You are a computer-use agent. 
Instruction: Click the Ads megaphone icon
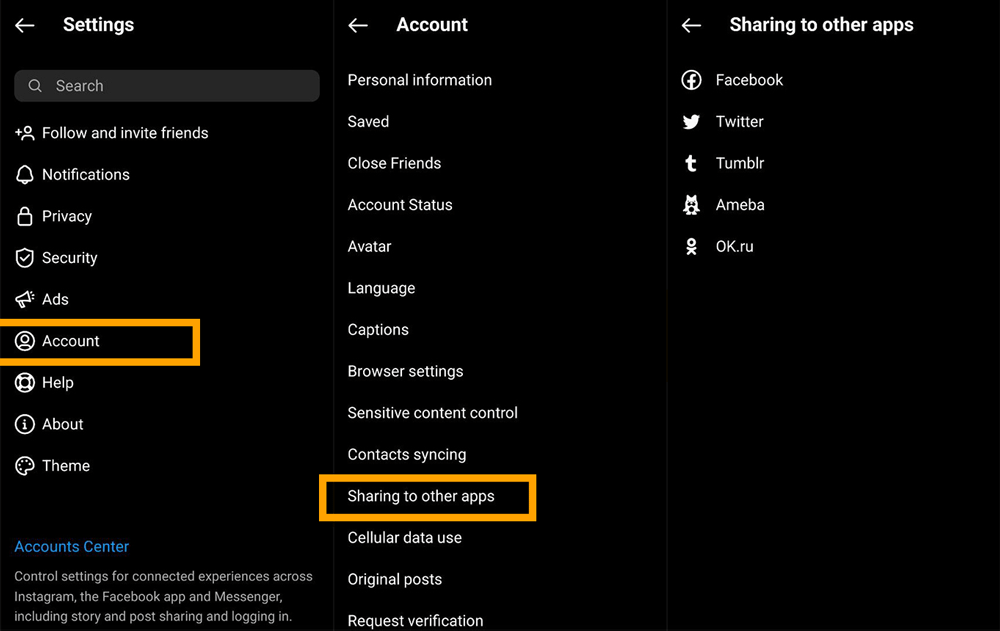(25, 299)
